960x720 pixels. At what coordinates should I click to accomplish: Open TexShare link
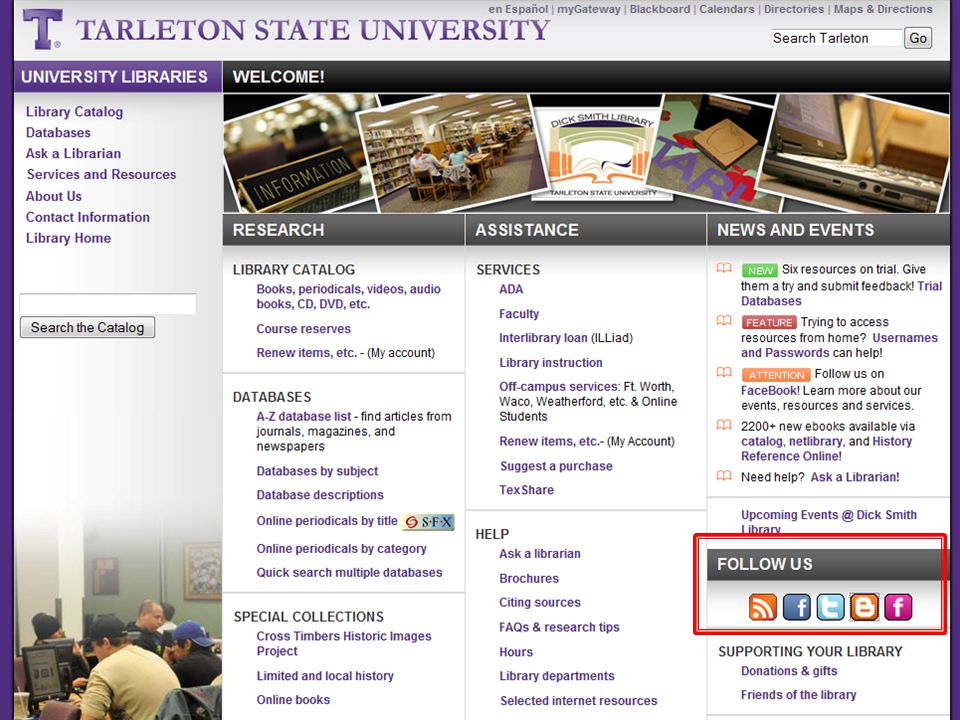527,490
